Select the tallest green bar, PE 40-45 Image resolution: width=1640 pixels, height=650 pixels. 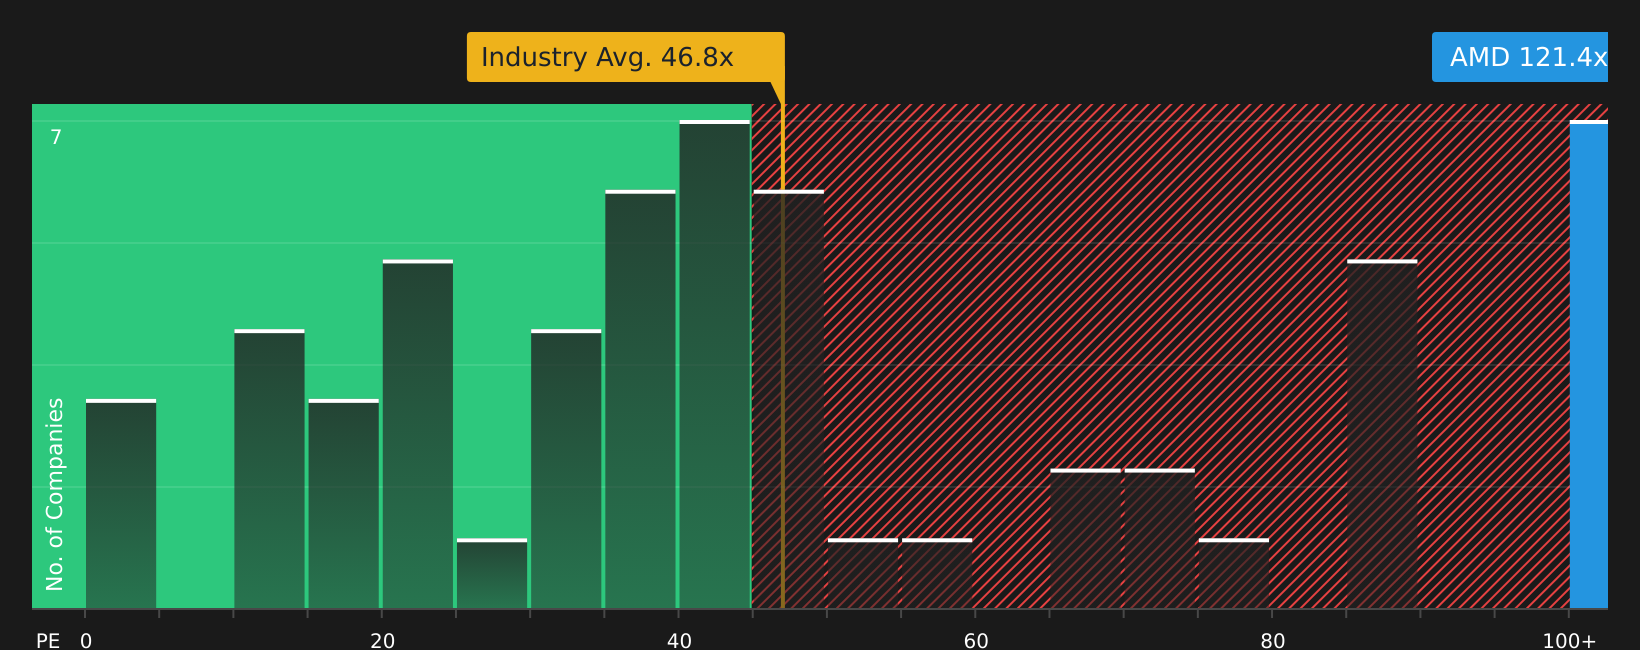[x=714, y=364]
